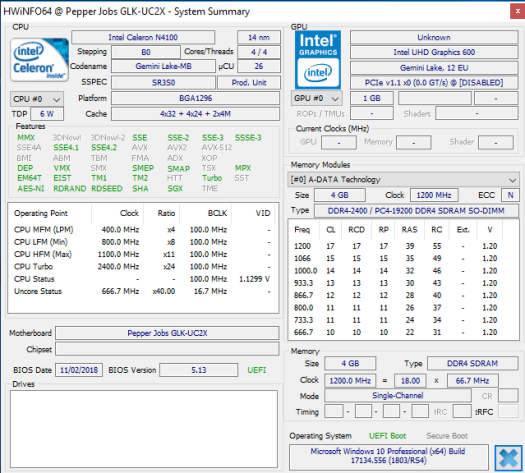This screenshot has height=473, width=525.
Task: Expand the A-DATA Technology memory module list
Action: click(403, 179)
